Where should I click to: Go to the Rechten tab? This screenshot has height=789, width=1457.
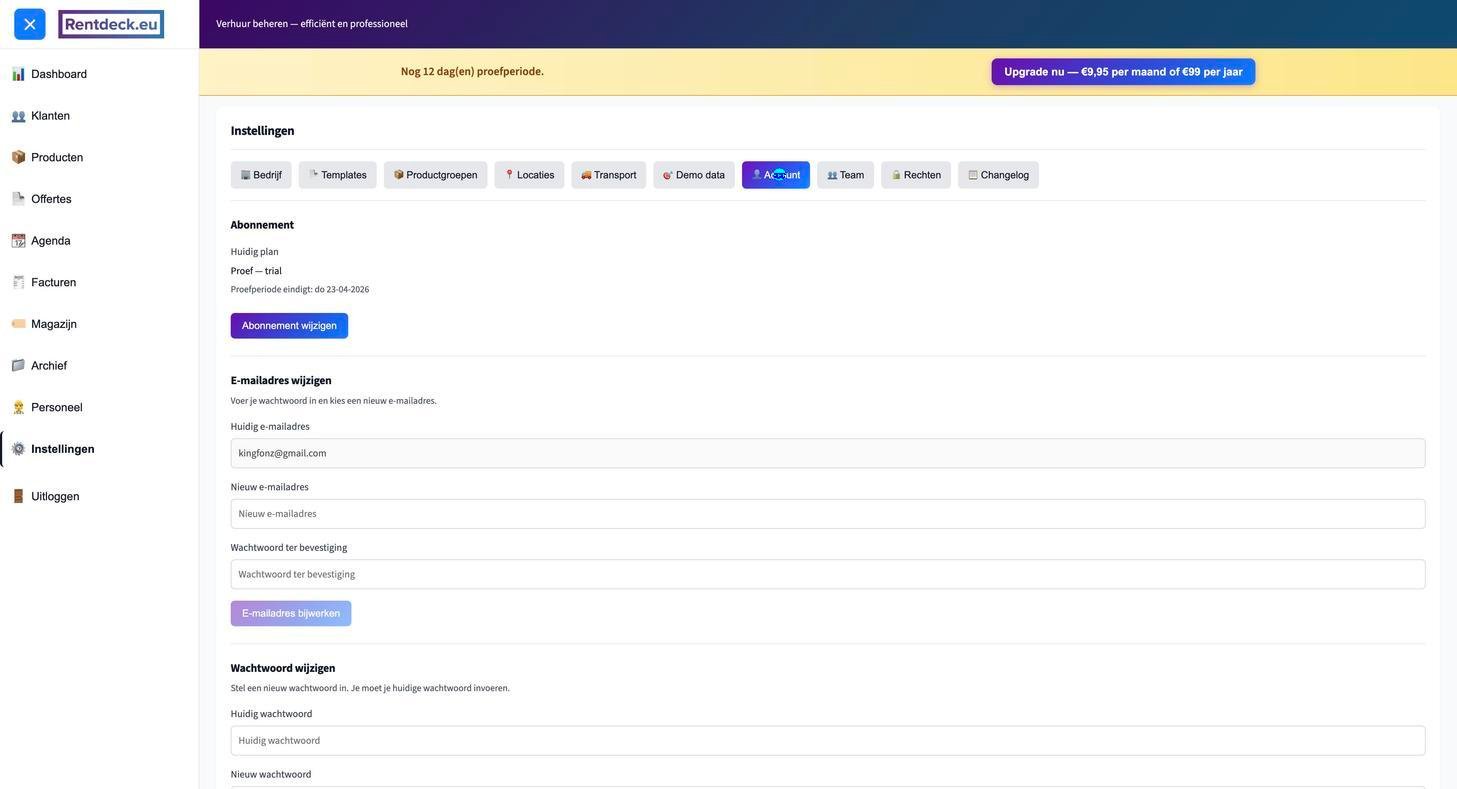click(x=915, y=175)
